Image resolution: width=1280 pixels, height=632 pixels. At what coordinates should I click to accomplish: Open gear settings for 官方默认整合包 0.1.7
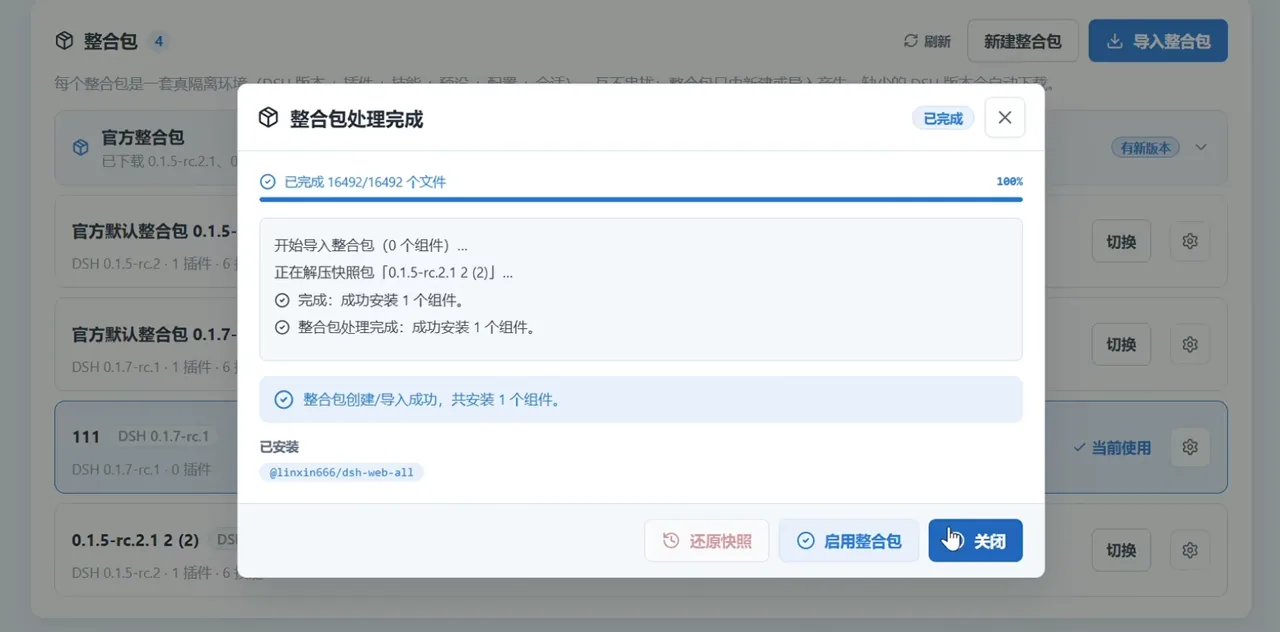pyautogui.click(x=1190, y=344)
